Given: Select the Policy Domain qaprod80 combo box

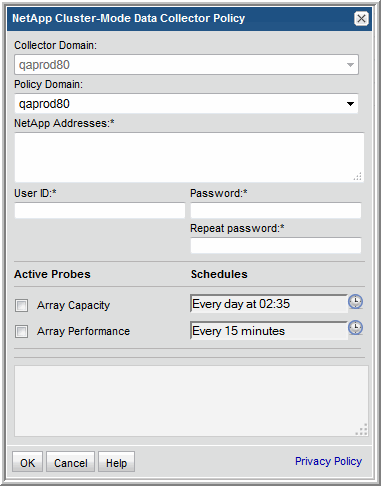Looking at the screenshot, I should (x=186, y=104).
